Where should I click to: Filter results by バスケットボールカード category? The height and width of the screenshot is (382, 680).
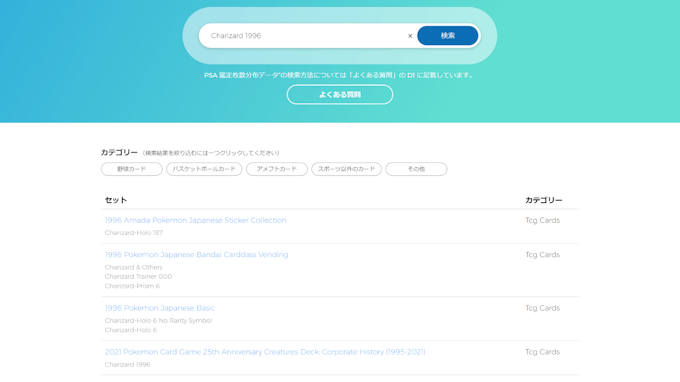(204, 169)
